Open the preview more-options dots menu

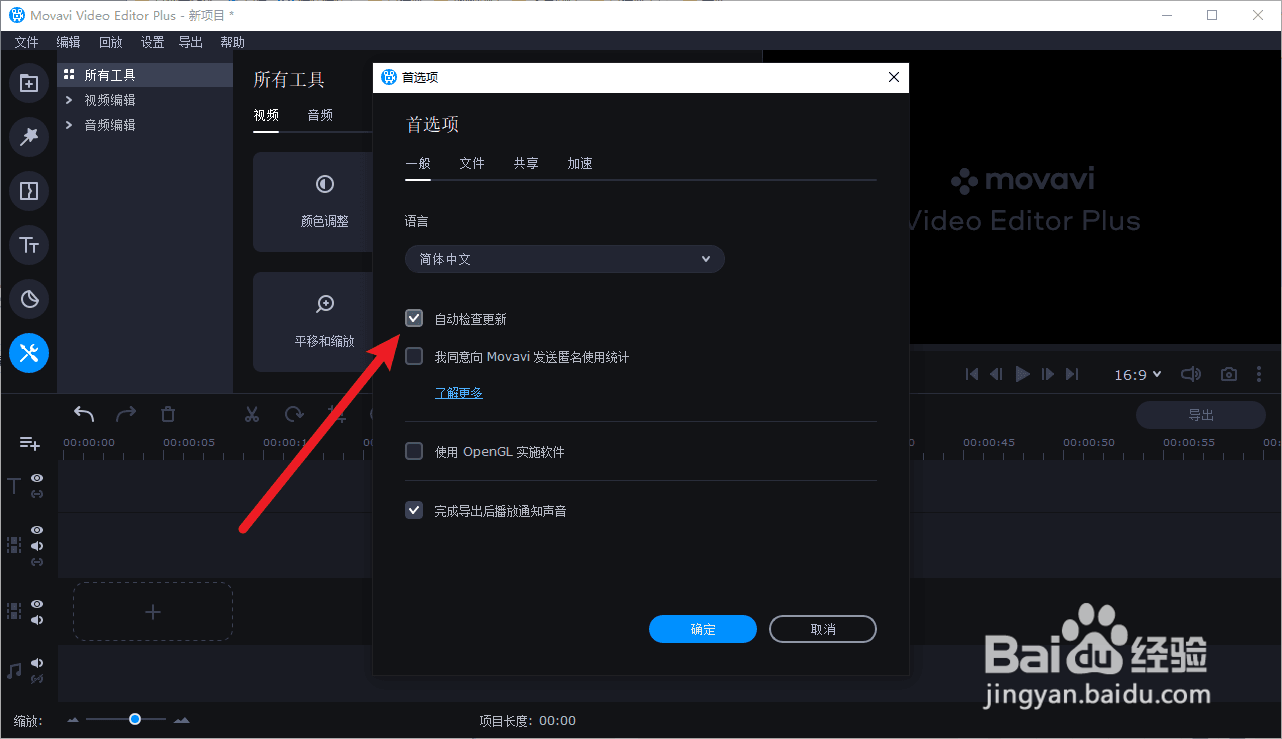pos(1261,374)
